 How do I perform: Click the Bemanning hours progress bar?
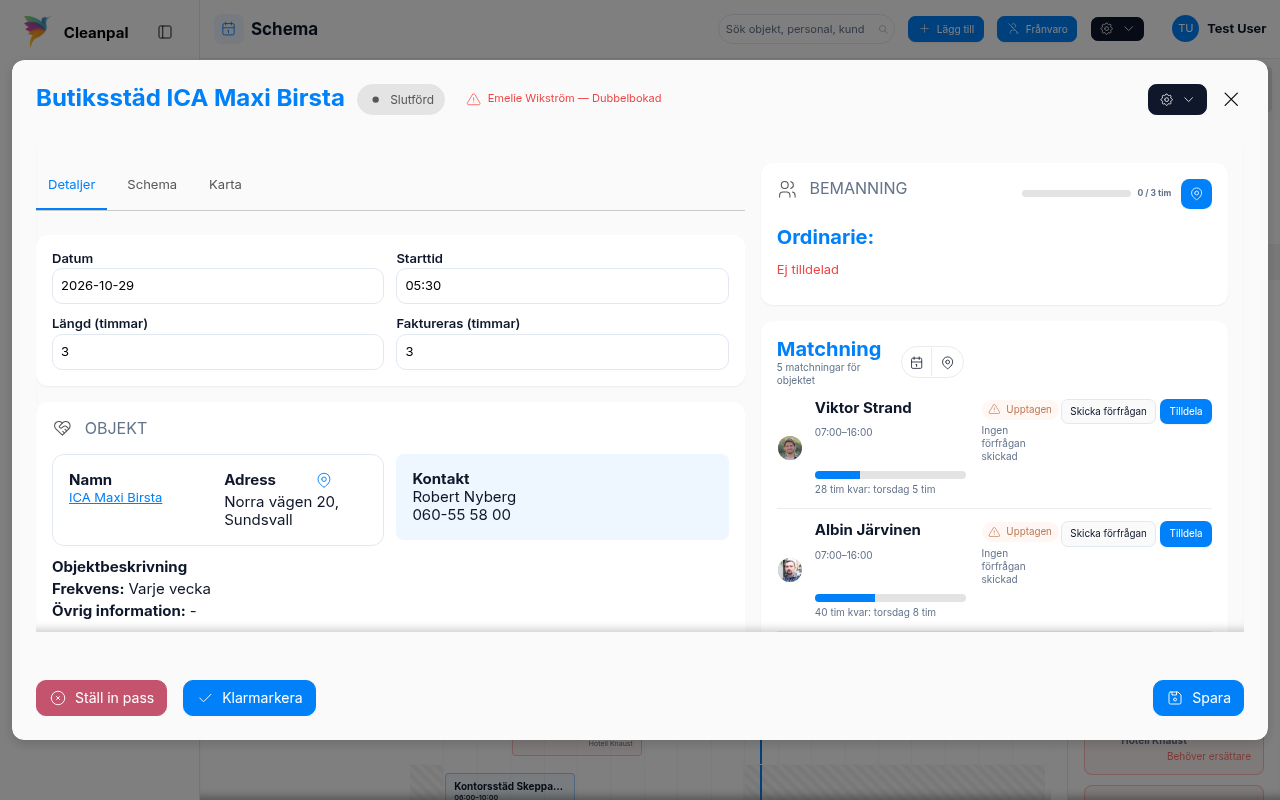(1076, 193)
